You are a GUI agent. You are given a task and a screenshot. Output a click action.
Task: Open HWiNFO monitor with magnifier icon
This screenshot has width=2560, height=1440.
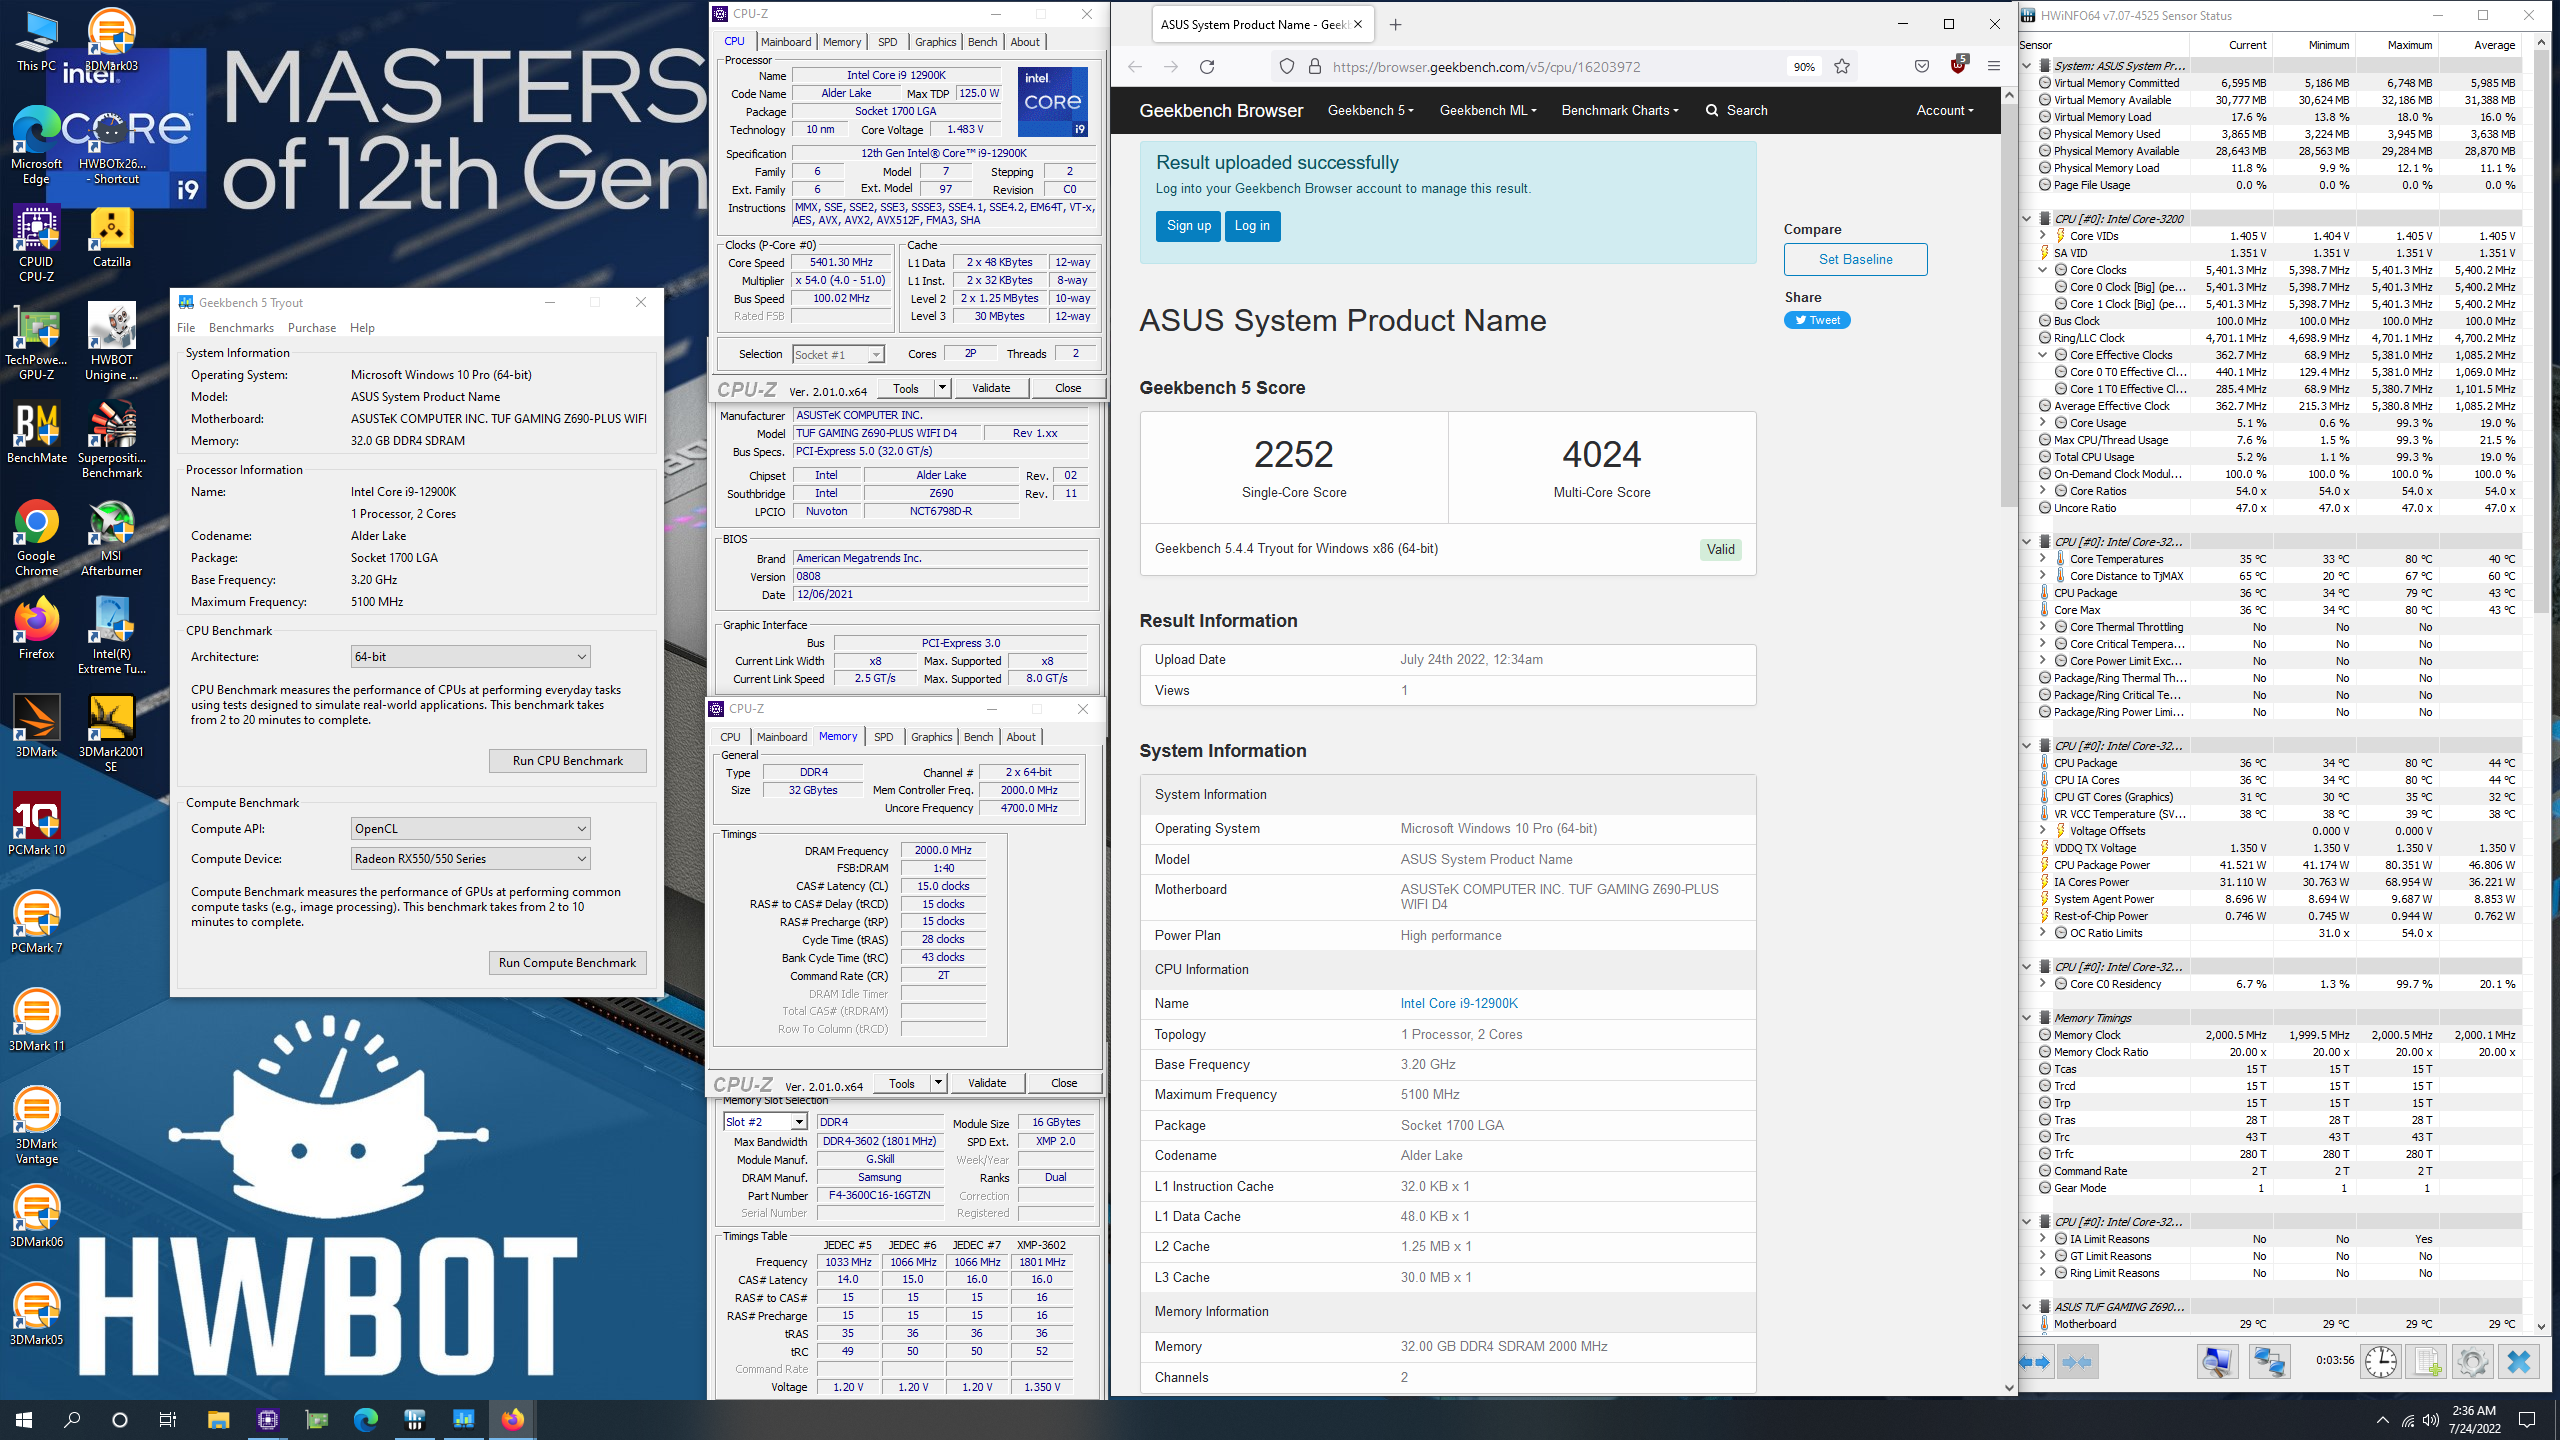[x=2217, y=1362]
